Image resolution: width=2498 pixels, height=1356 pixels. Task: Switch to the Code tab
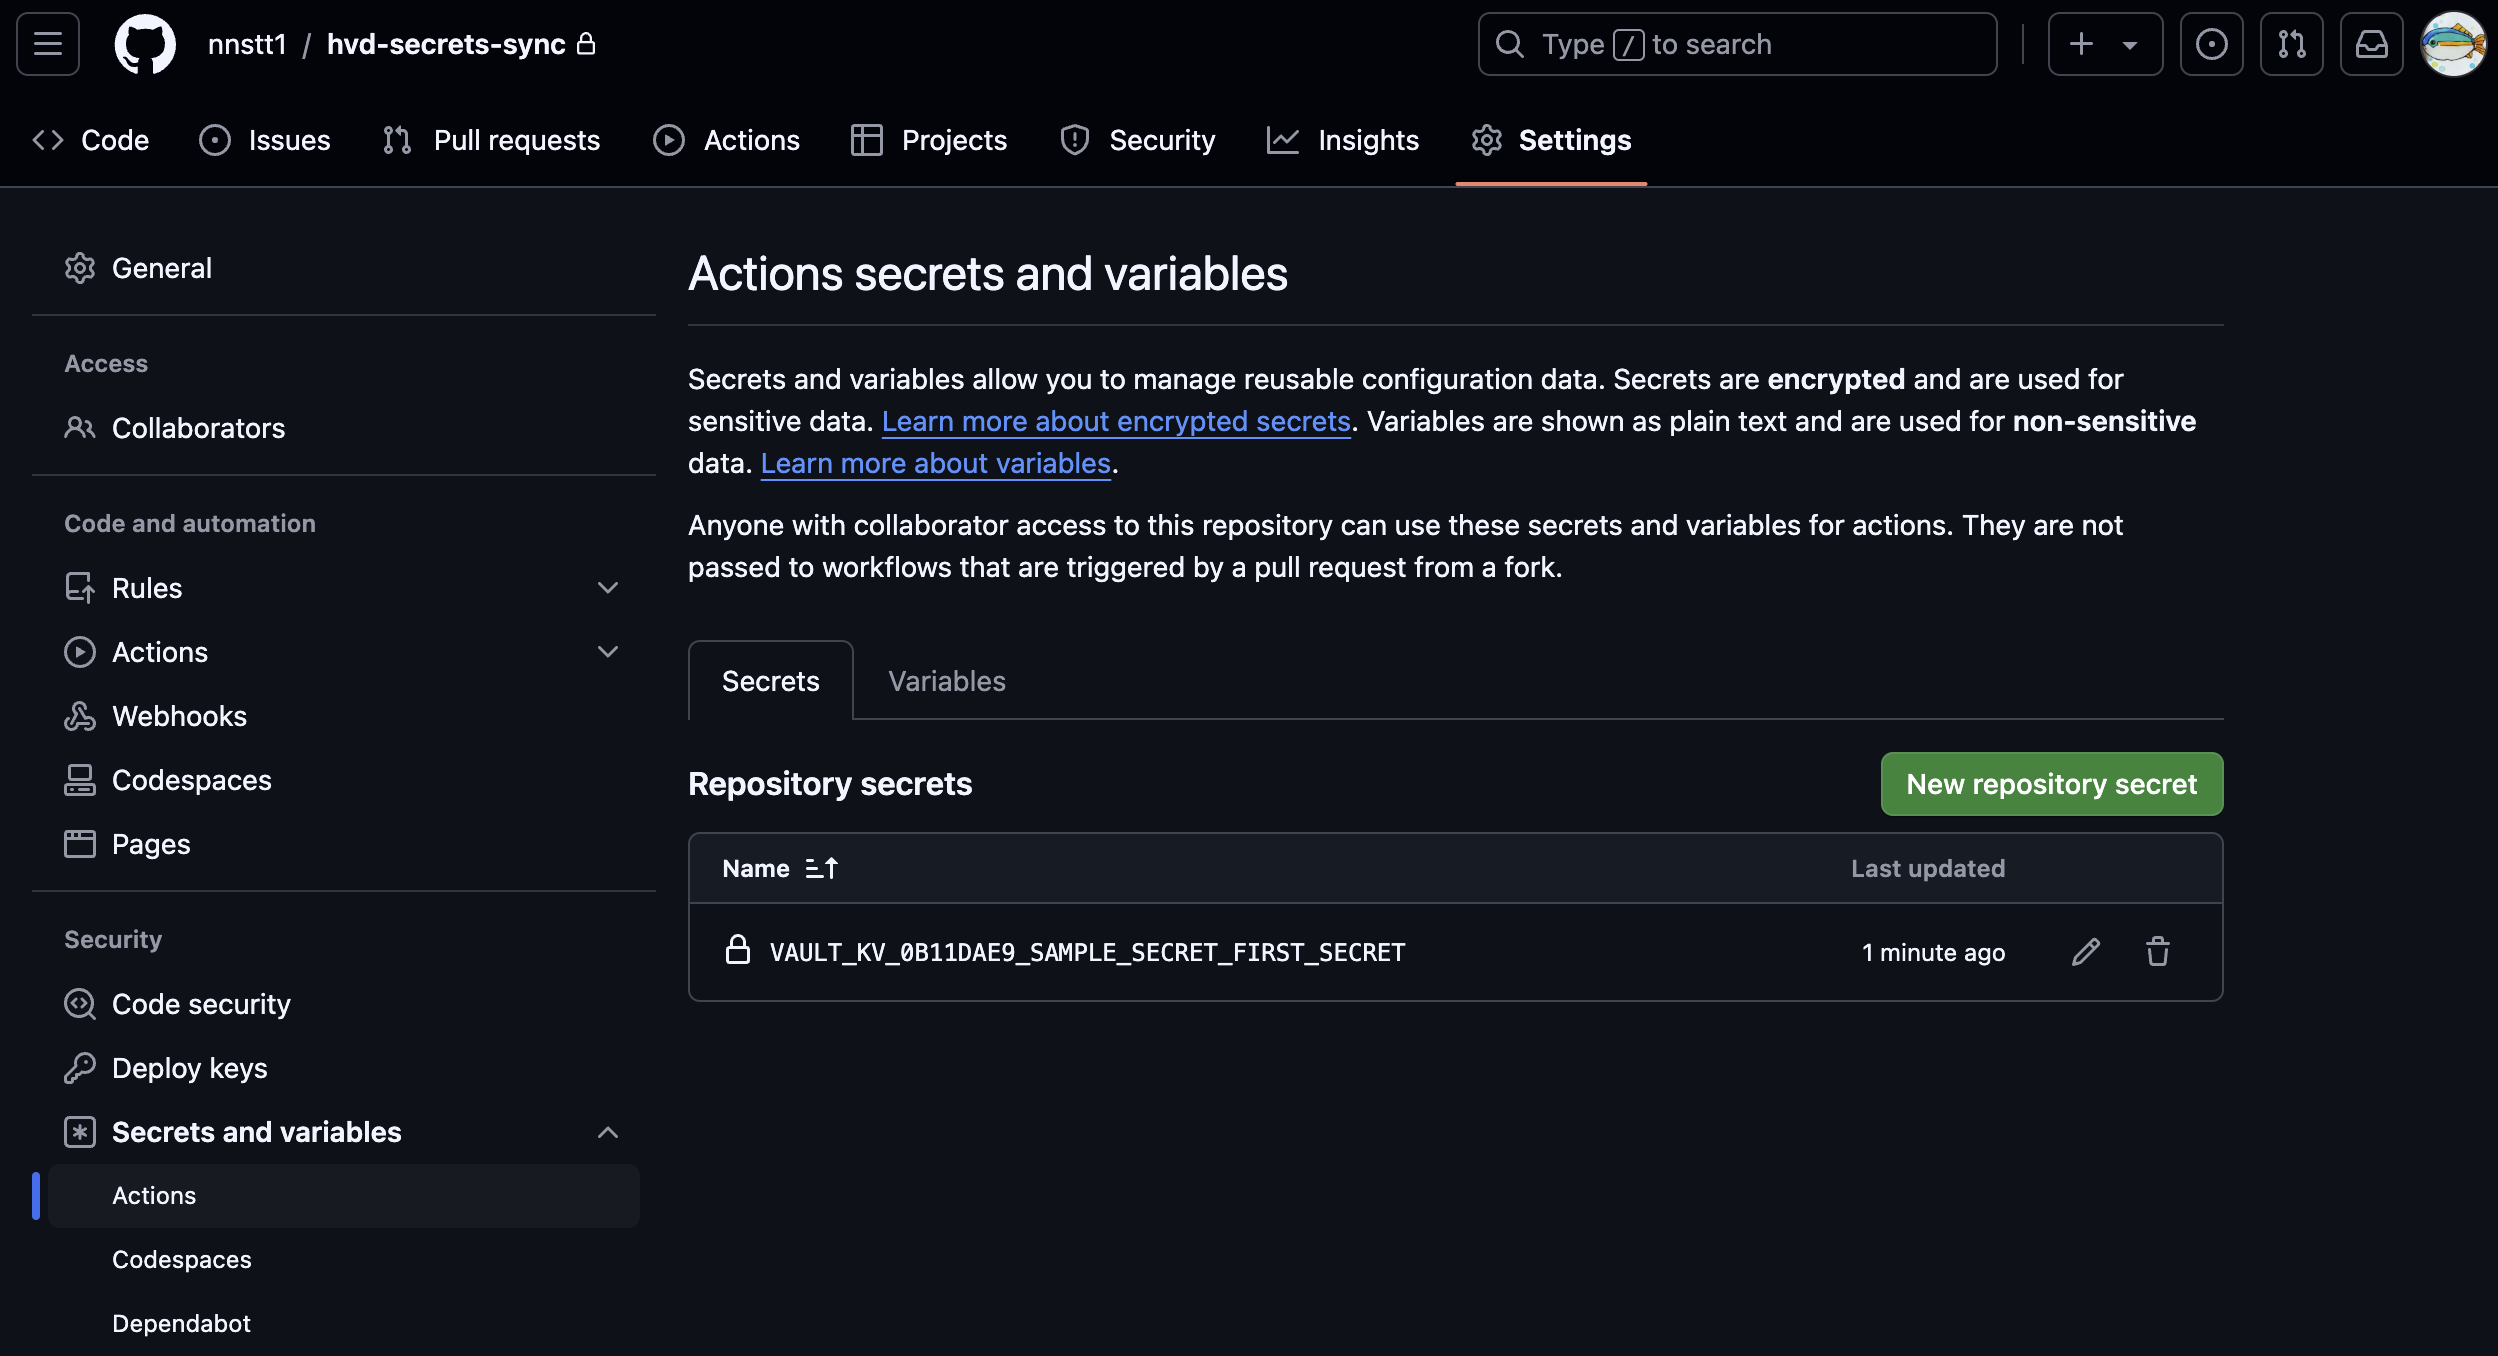(x=91, y=140)
